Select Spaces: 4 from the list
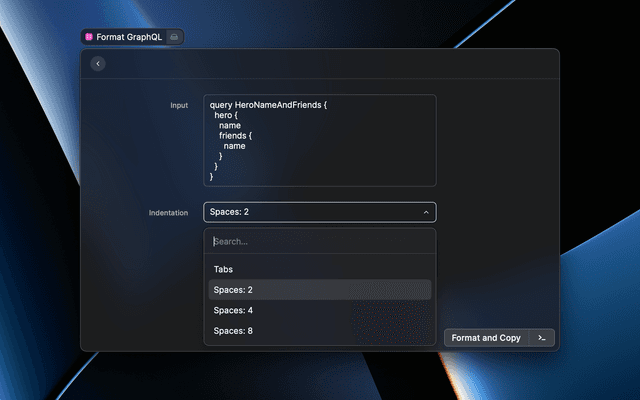Image resolution: width=640 pixels, height=400 pixels. [x=233, y=310]
